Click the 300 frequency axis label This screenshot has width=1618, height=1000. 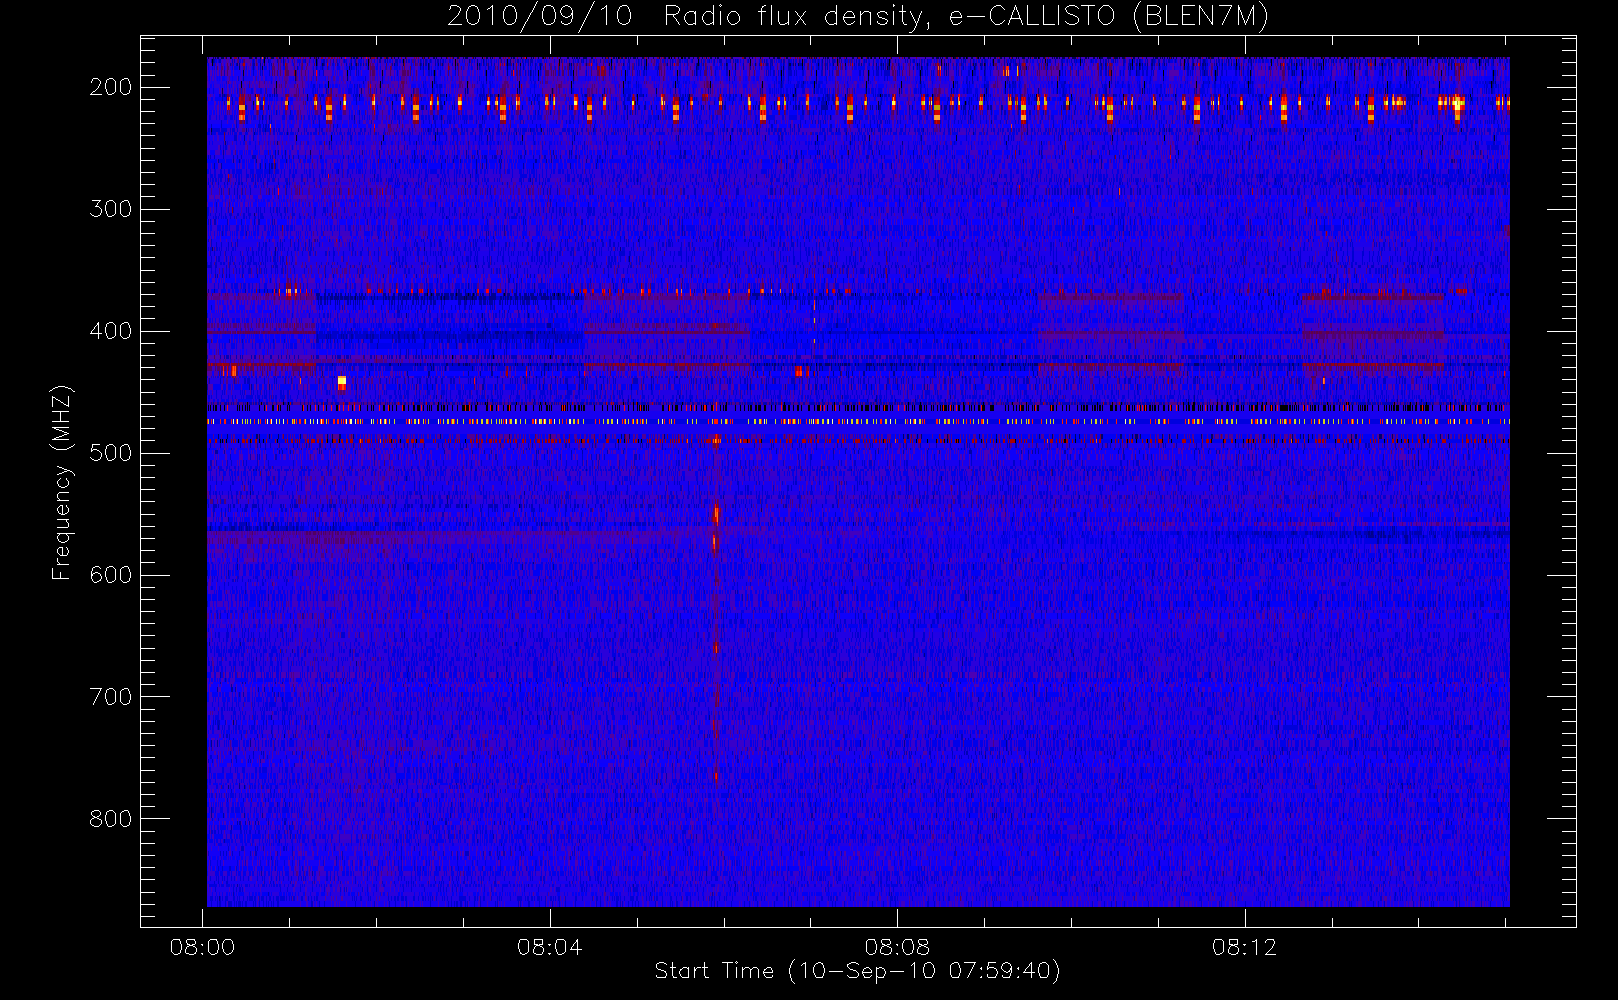coord(111,209)
